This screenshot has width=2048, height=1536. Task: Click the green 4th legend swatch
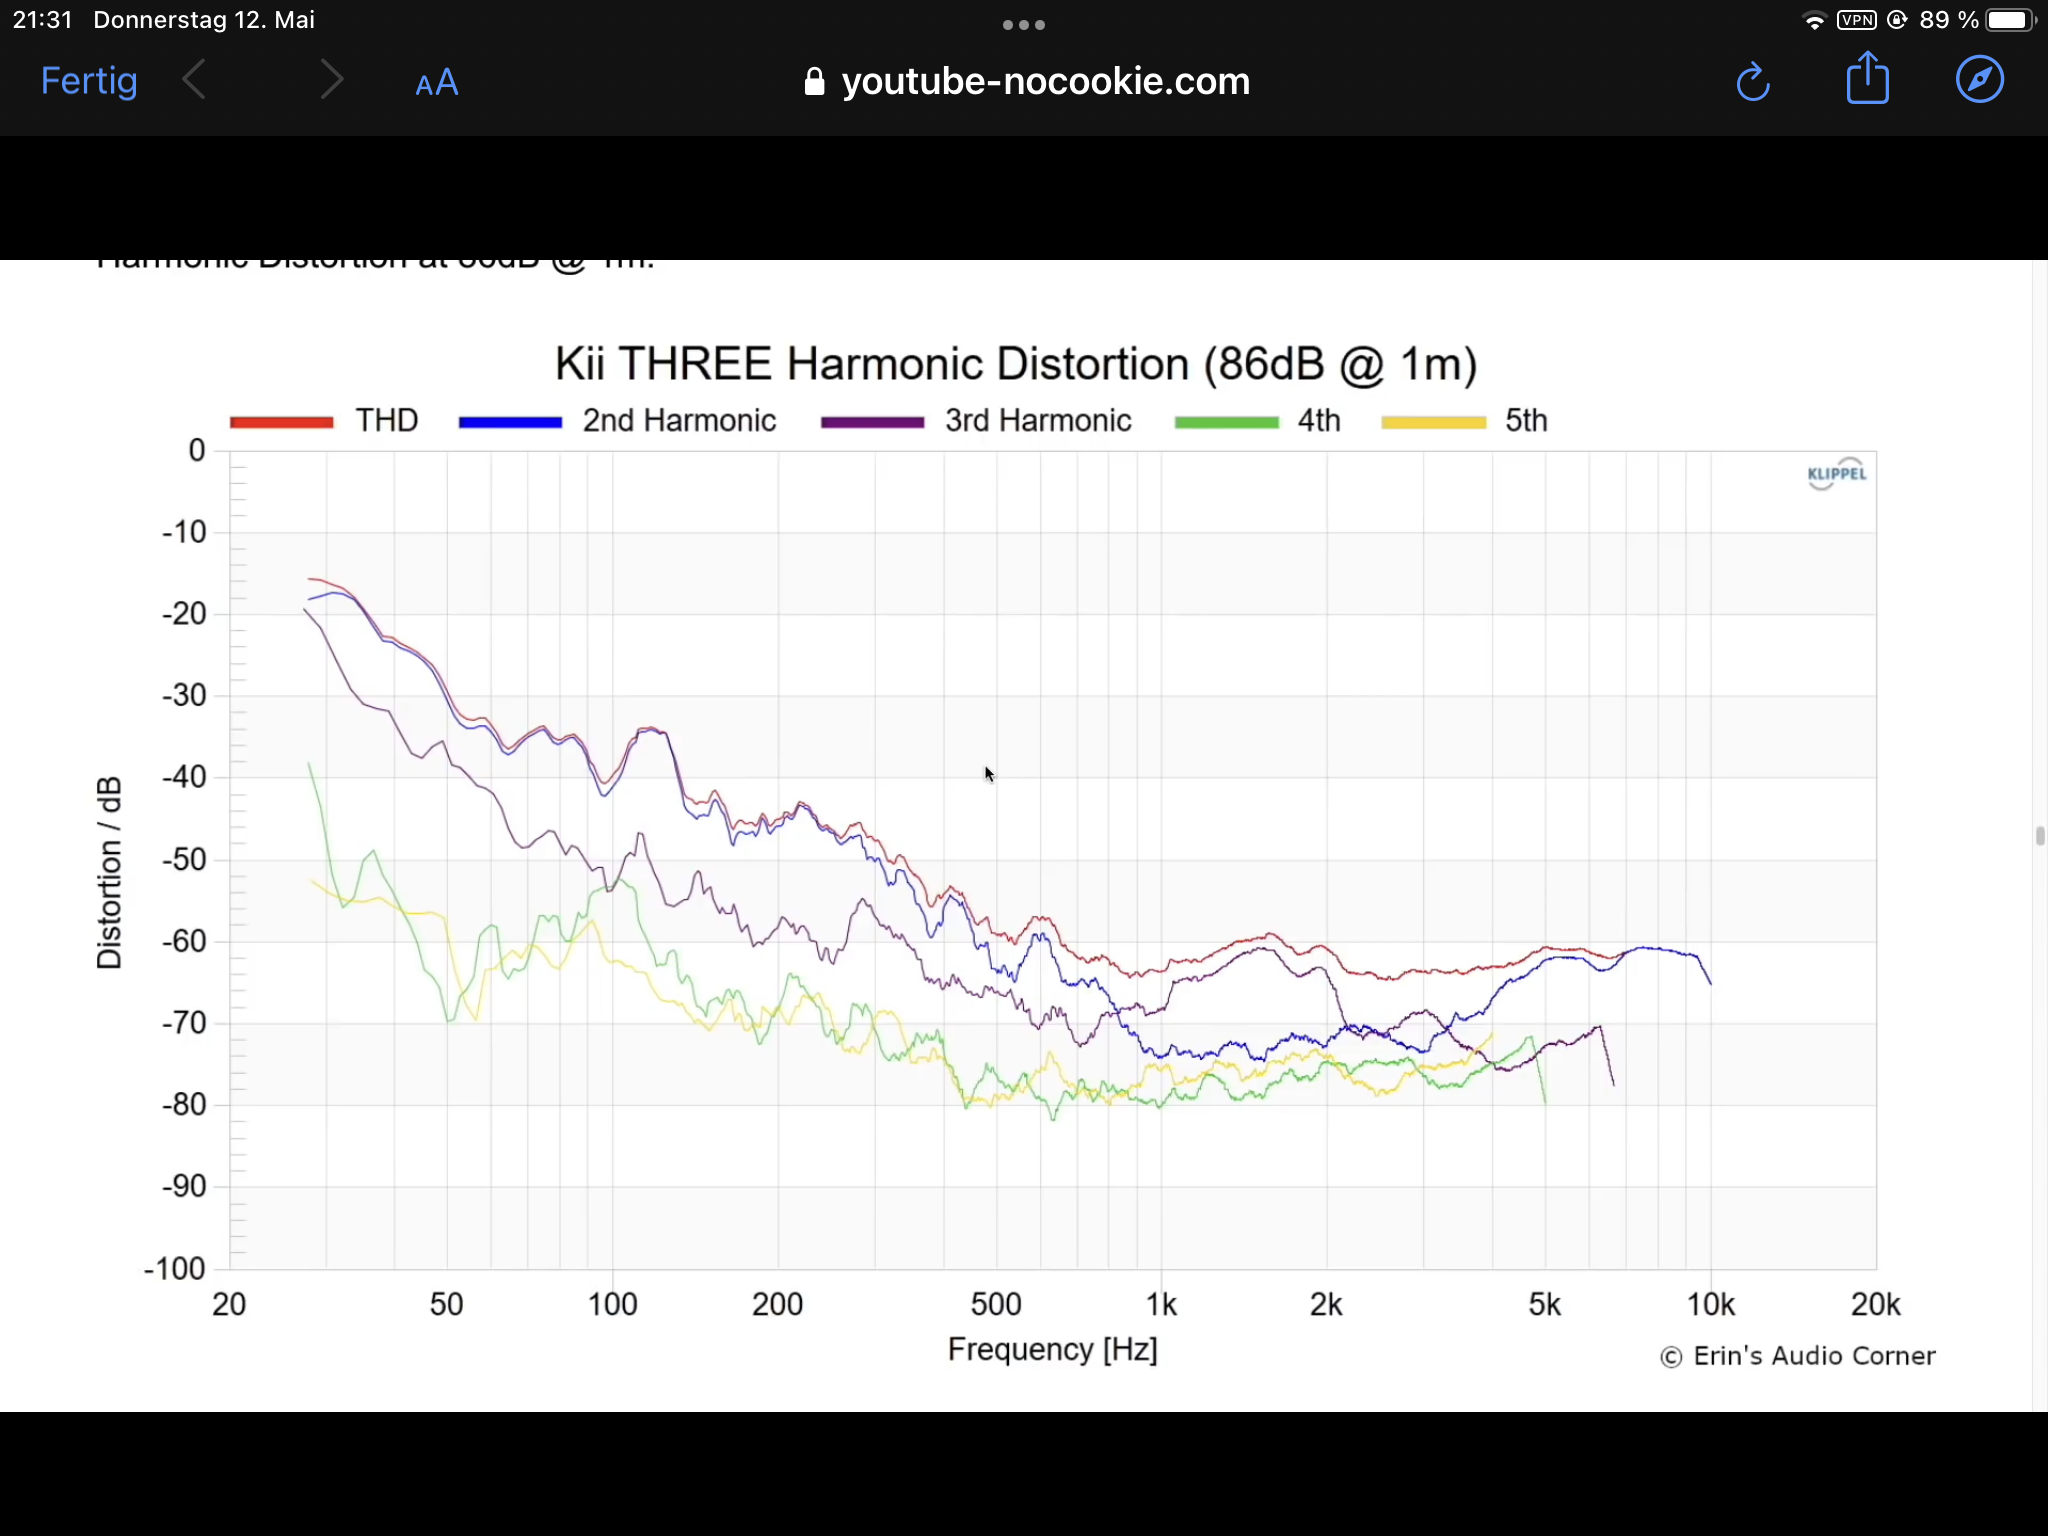1226,422
